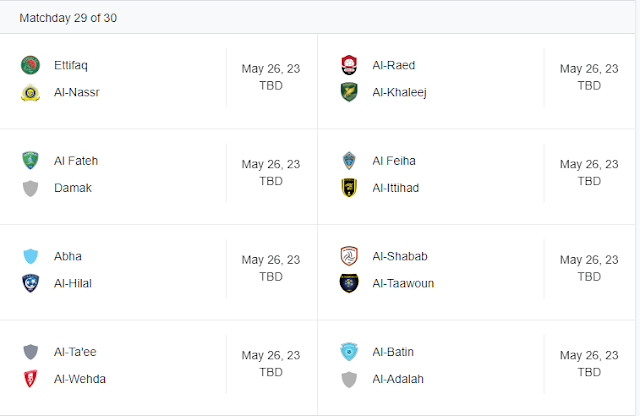Select the Matchday 29 of 30 header
This screenshot has width=640, height=416.
pyautogui.click(x=68, y=18)
